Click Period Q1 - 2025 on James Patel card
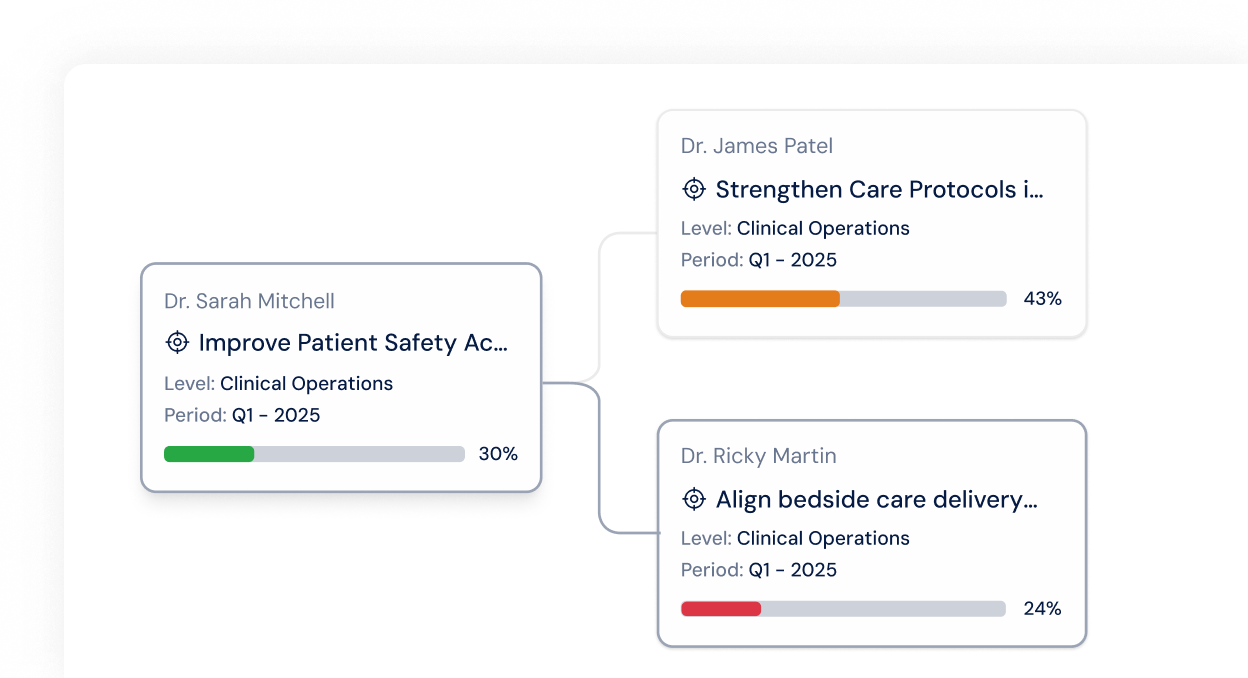This screenshot has height=678, width=1248. point(793,260)
